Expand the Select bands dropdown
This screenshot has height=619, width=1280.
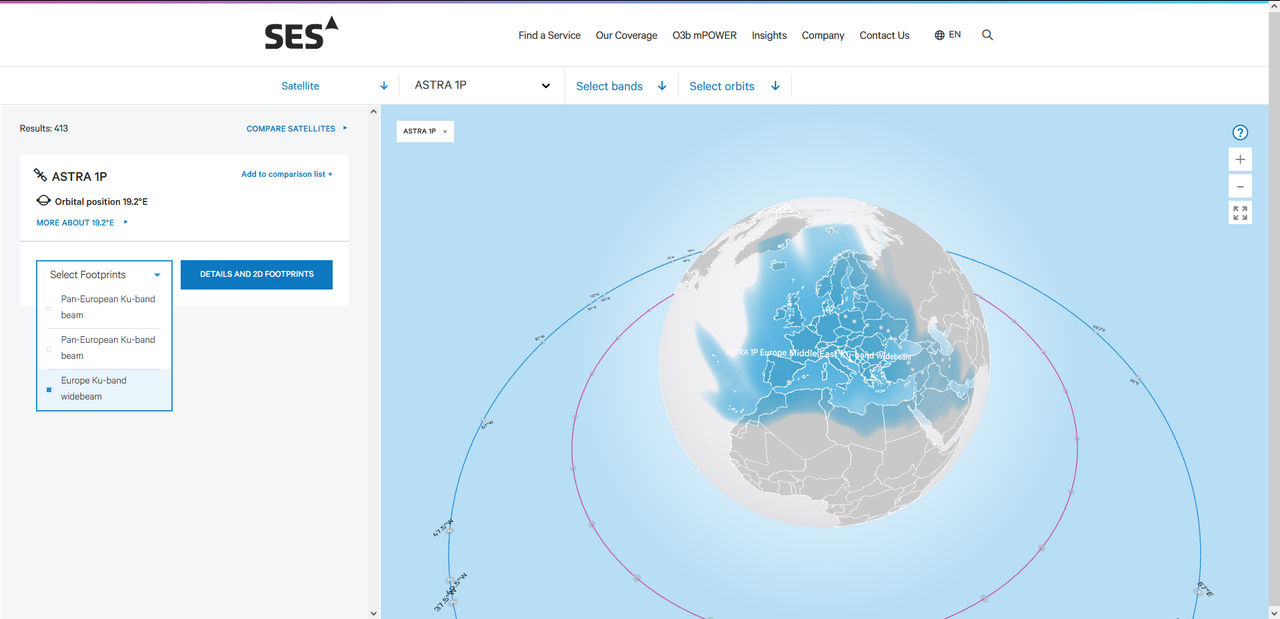pyautogui.click(x=621, y=86)
